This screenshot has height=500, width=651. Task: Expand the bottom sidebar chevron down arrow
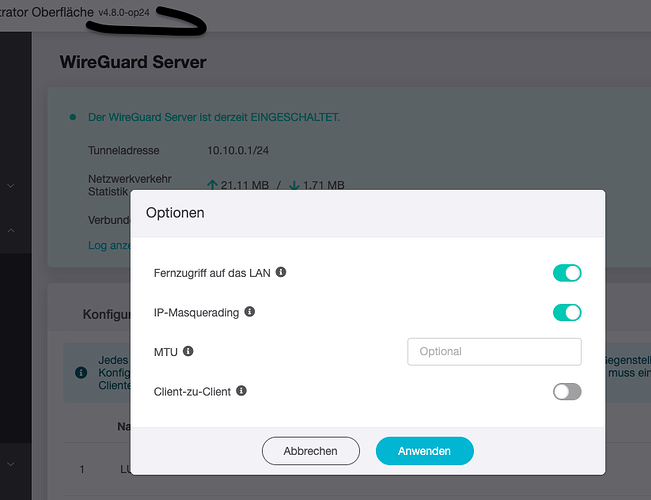pyautogui.click(x=11, y=464)
